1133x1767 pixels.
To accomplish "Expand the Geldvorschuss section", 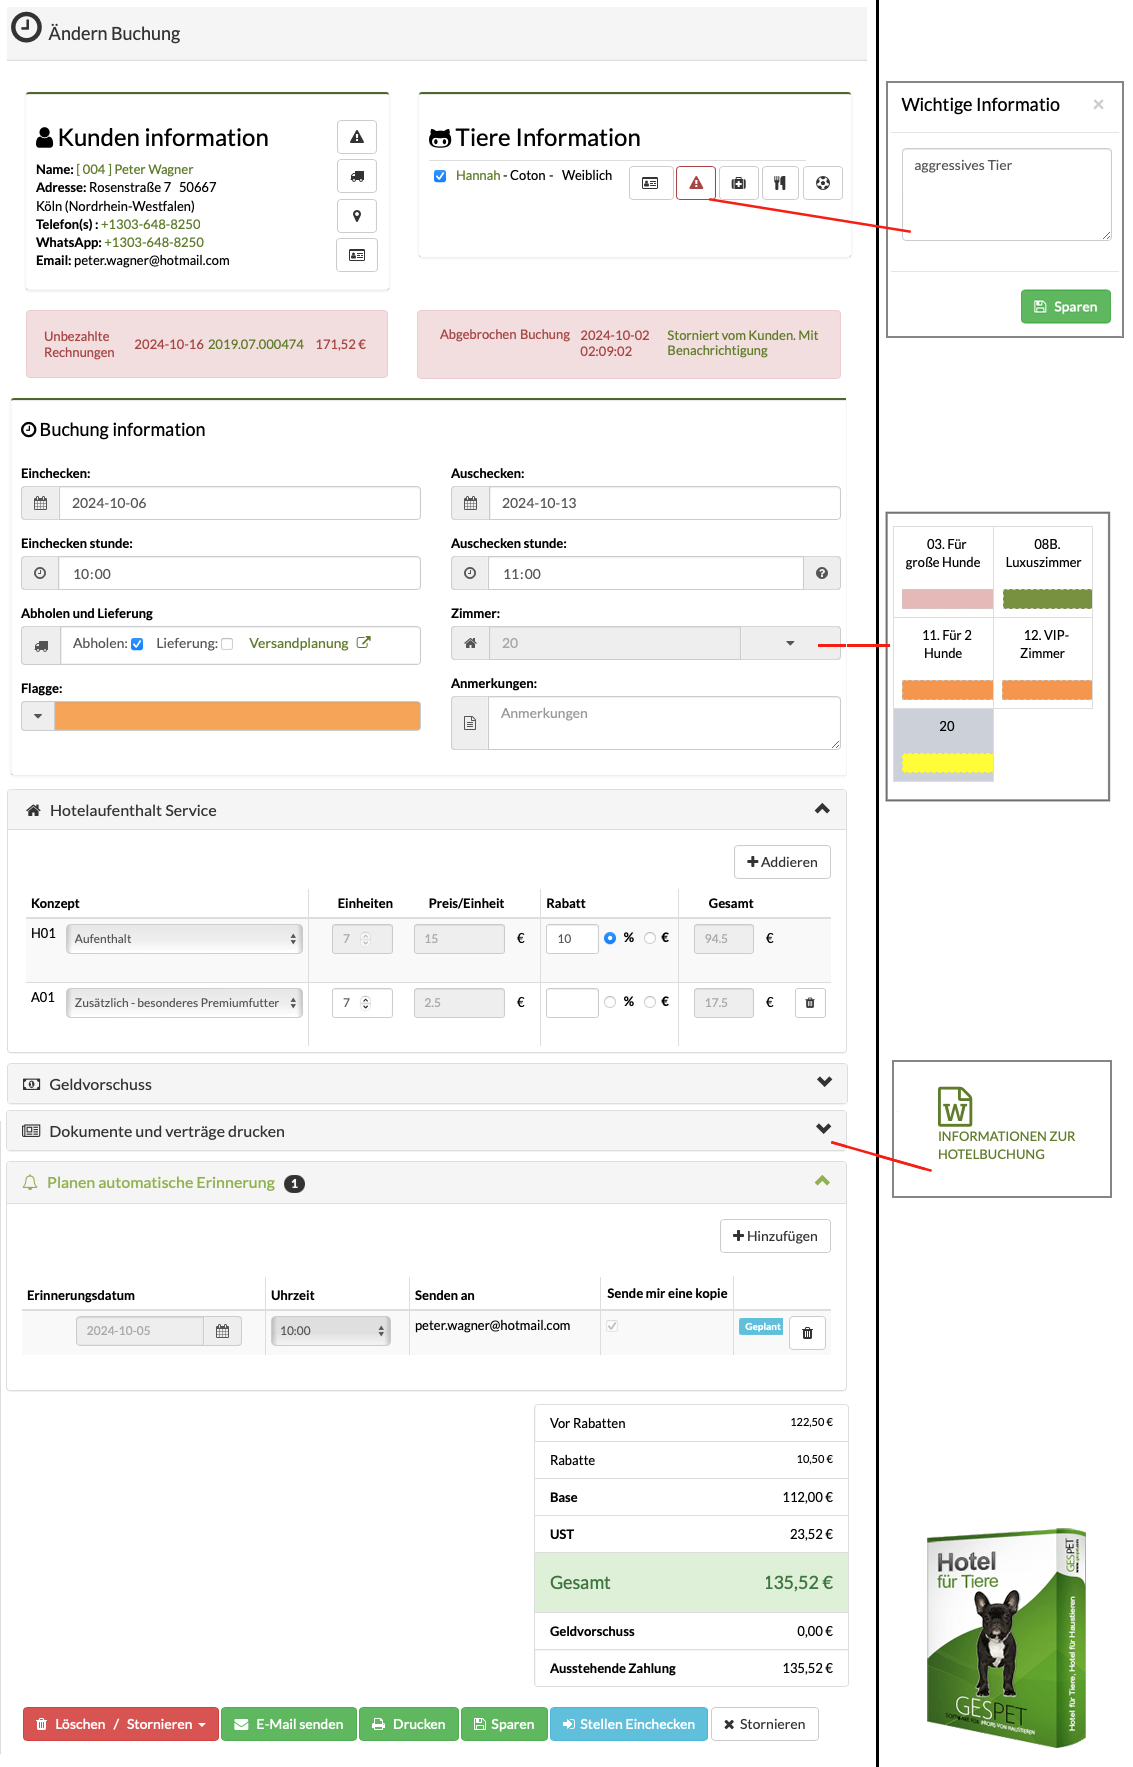I will pyautogui.click(x=427, y=1084).
